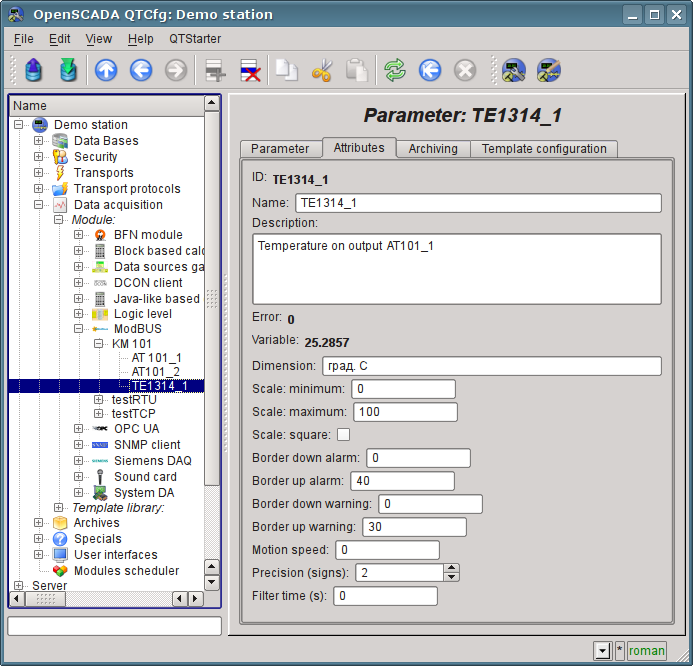Screen dimensions: 693x666
Task: Collapse the ModBUS tree node
Action: tap(79, 329)
